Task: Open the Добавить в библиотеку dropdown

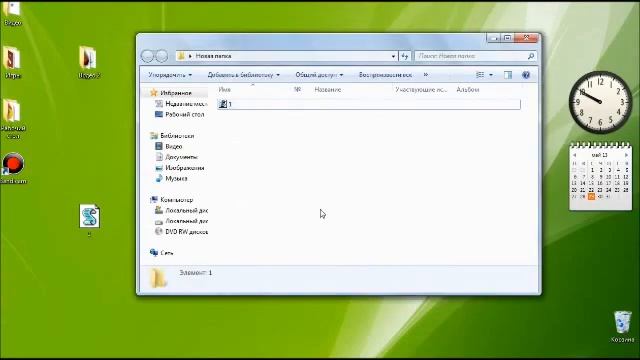Action: point(244,75)
